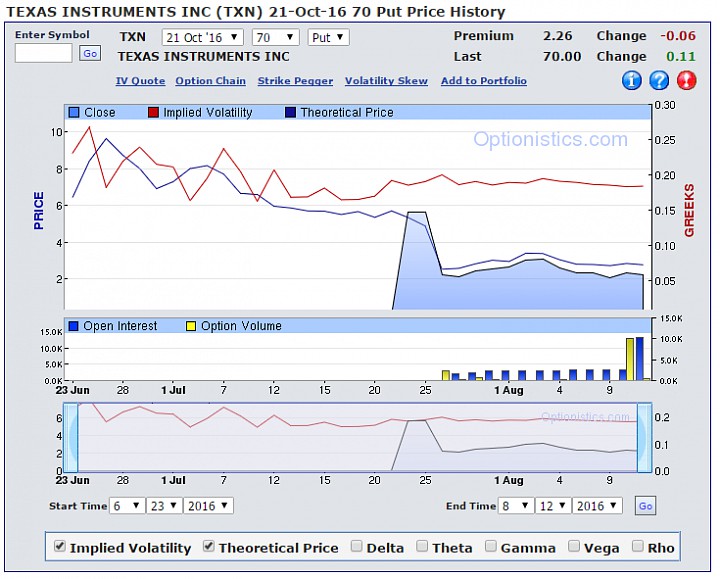Open the Start Time day dropdown showing 23
Screen dimensions: 720x579
[x=164, y=506]
